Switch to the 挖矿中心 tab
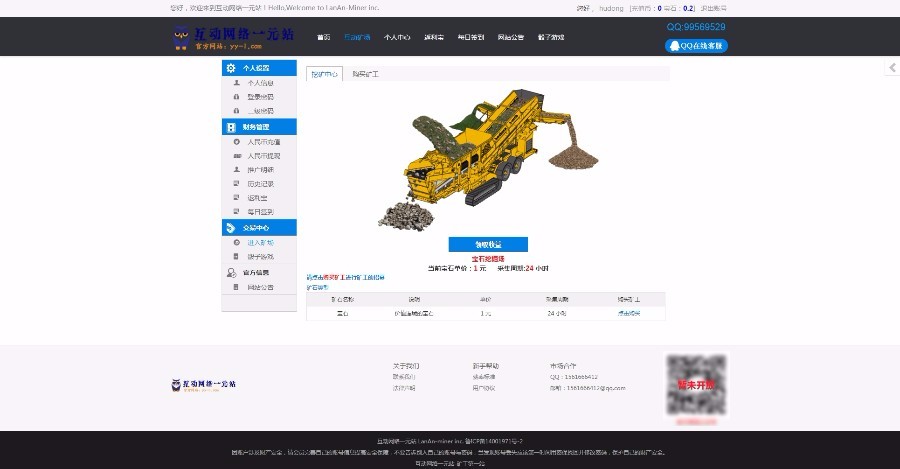This screenshot has height=469, width=900. coord(324,74)
